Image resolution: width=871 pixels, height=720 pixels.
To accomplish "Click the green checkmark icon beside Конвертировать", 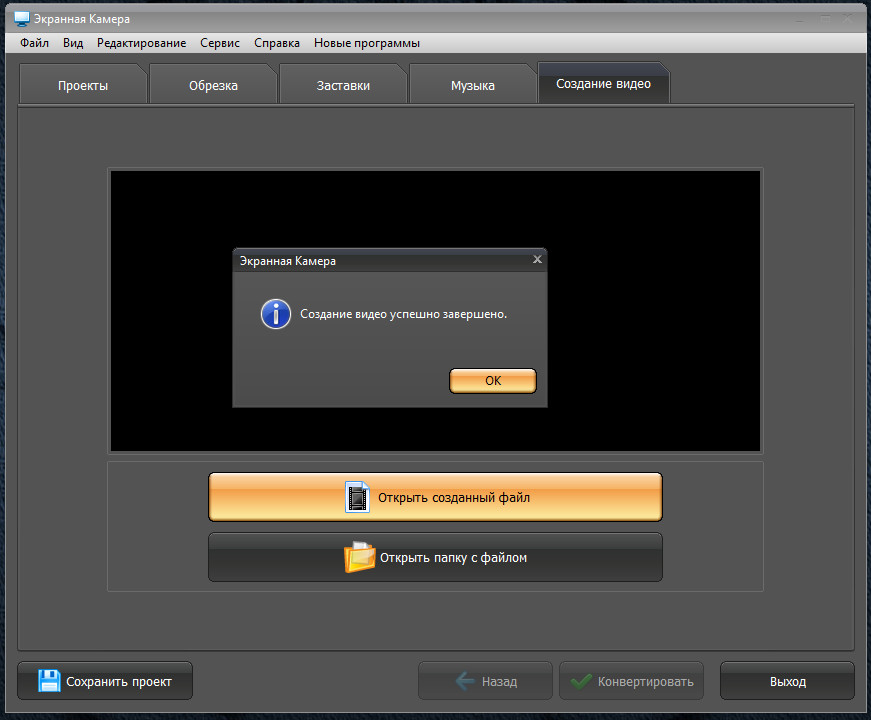I will [580, 681].
